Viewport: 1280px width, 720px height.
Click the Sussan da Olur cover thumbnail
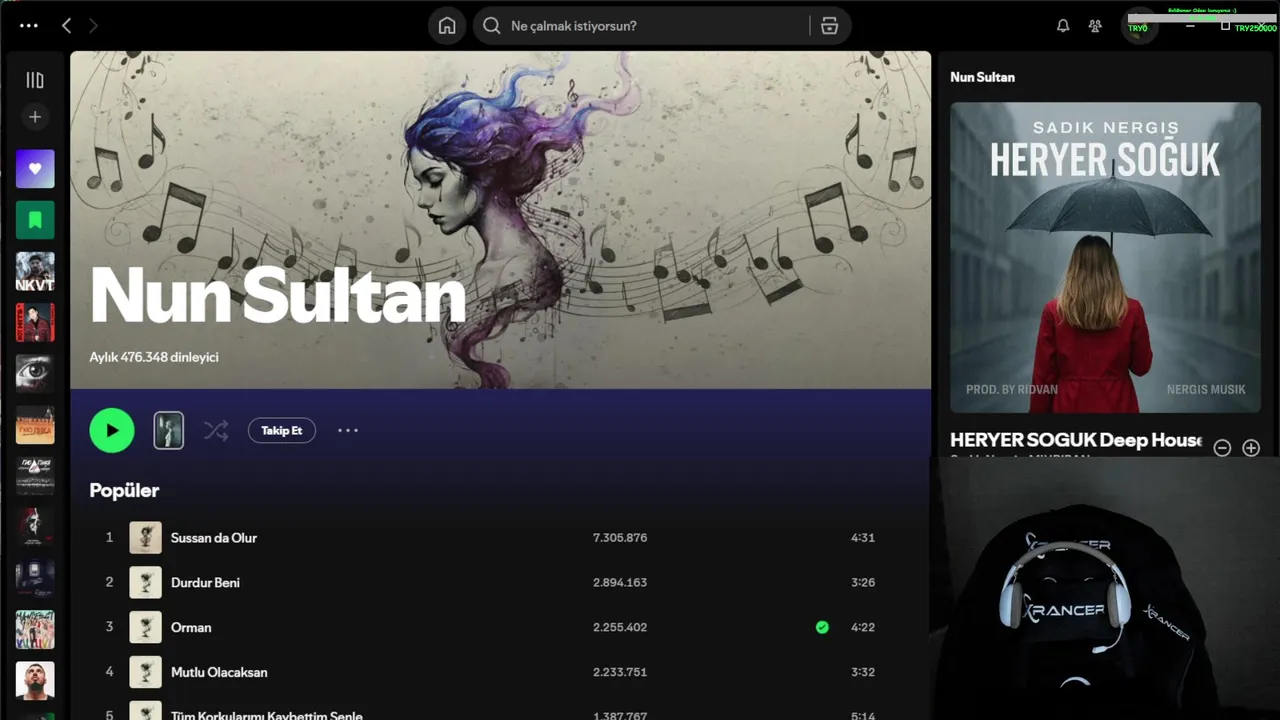click(145, 538)
